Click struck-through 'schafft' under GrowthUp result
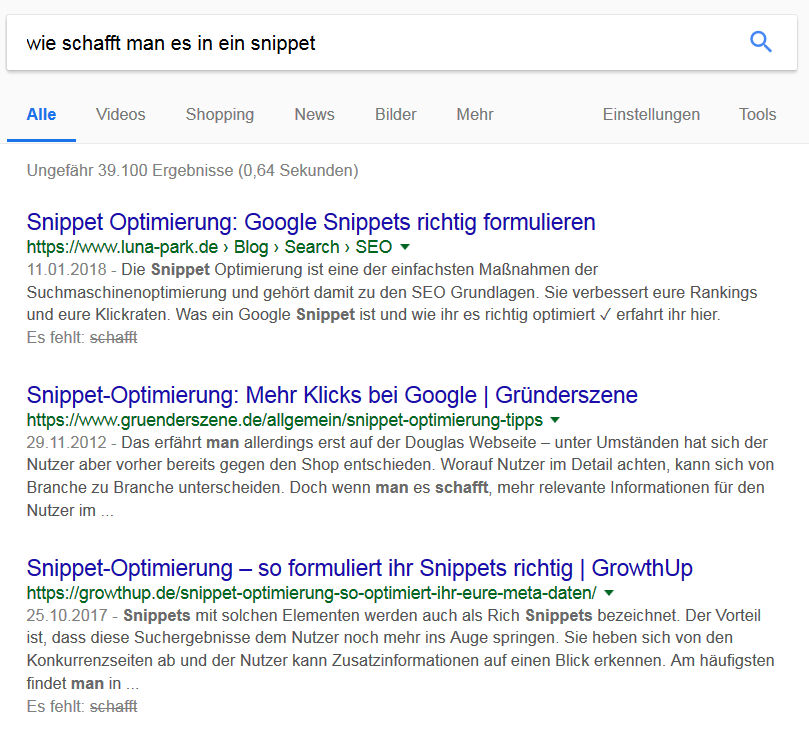Image resolution: width=809 pixels, height=737 pixels. pyautogui.click(x=114, y=706)
